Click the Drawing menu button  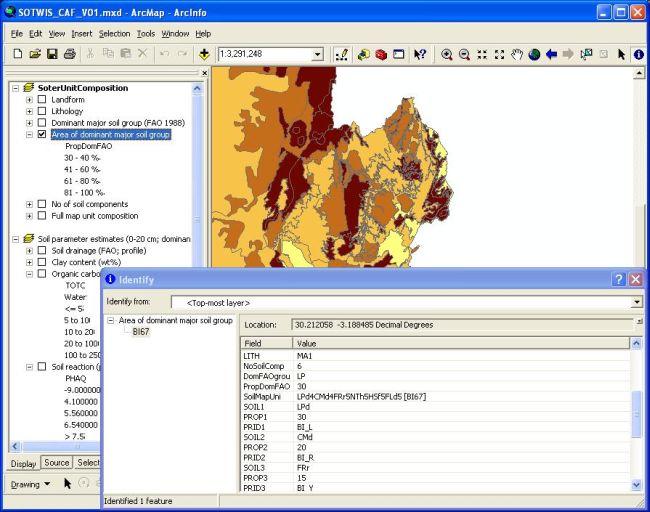tap(25, 484)
